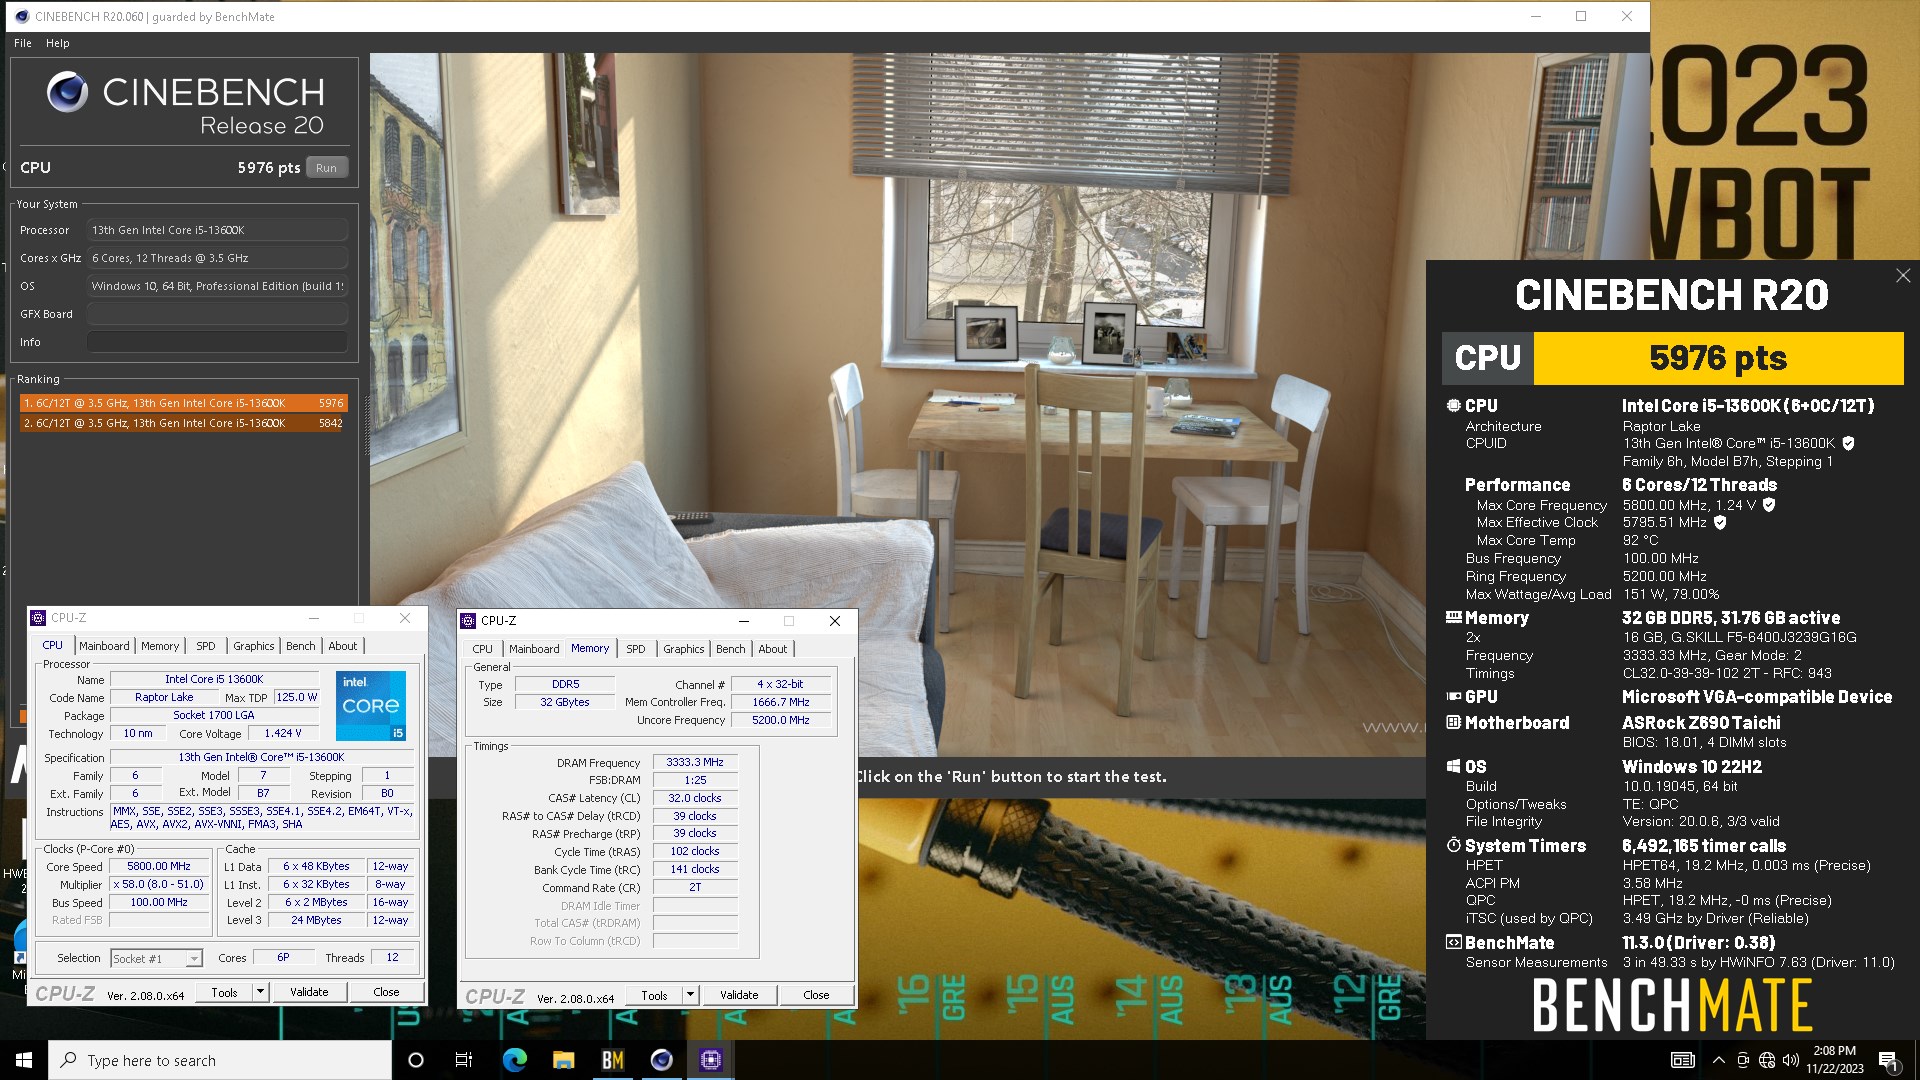This screenshot has height=1080, width=1920.
Task: Switch to CPU-Z via its taskbar icon
Action: (x=710, y=1060)
